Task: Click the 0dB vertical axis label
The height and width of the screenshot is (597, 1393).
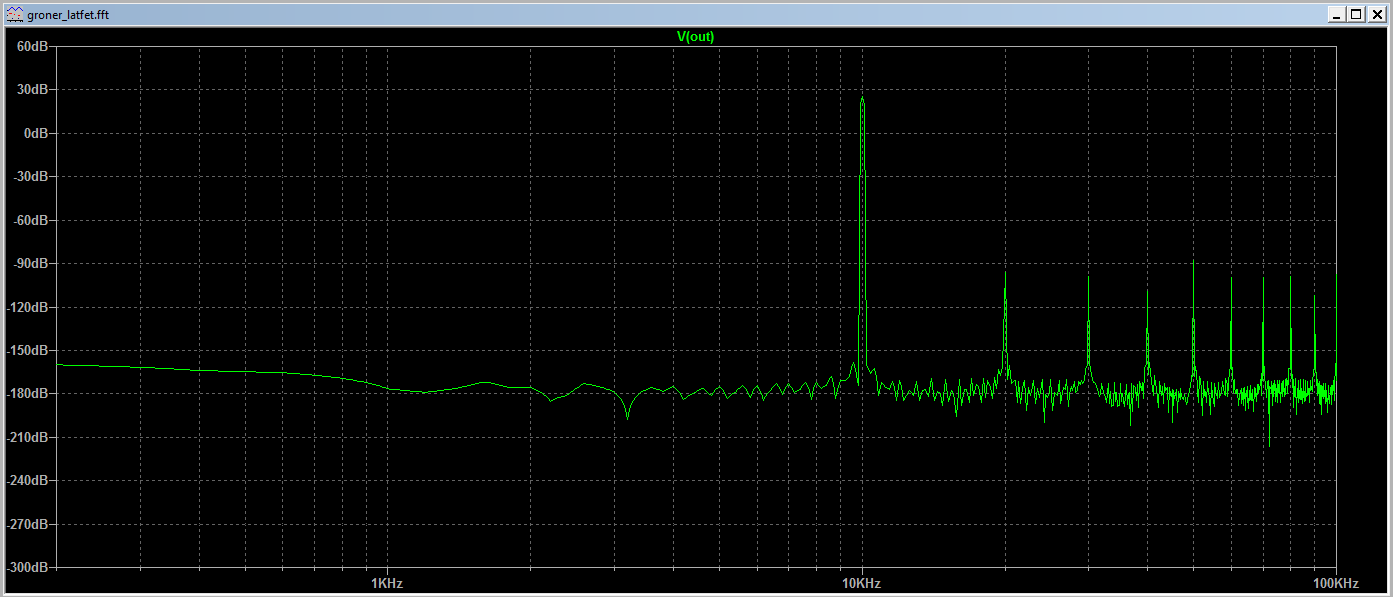Action: pyautogui.click(x=35, y=133)
